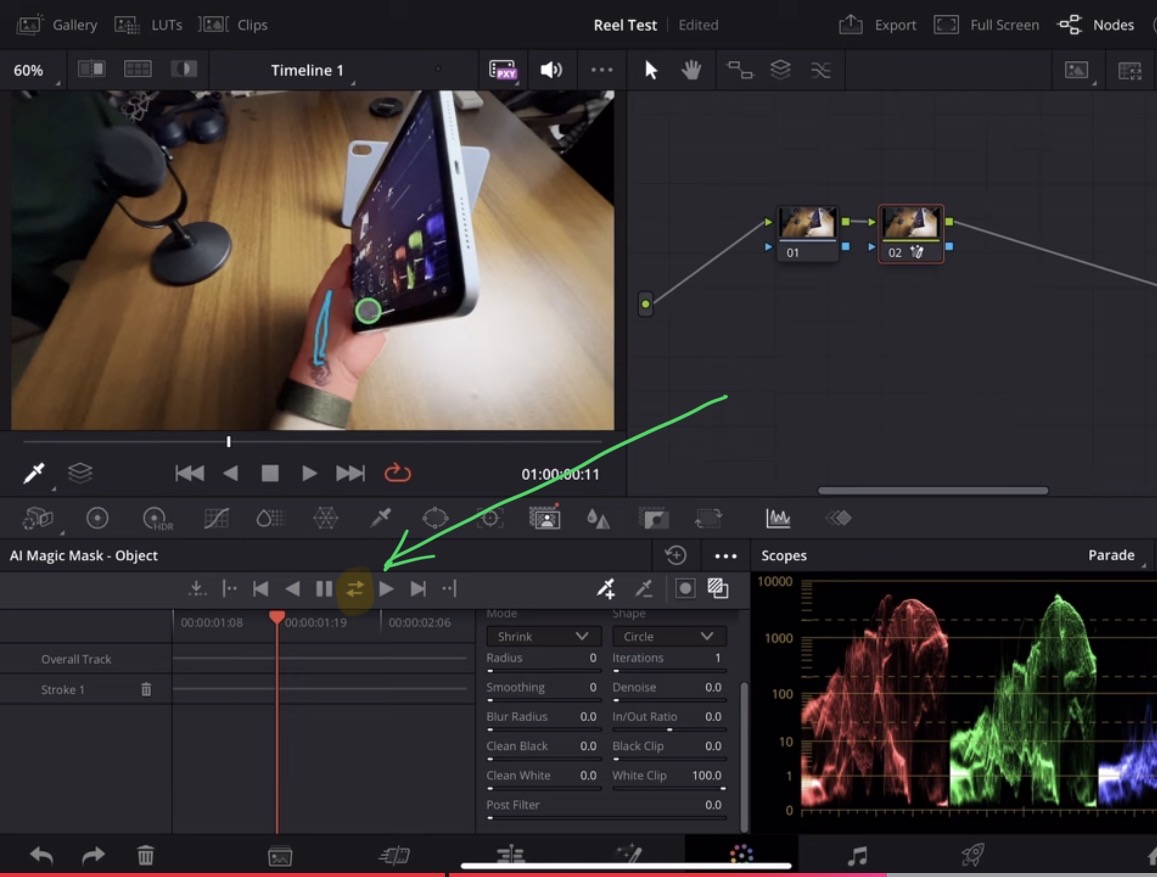This screenshot has width=1157, height=877.
Task: Click the Timeline 1 menu
Action: pyautogui.click(x=307, y=69)
